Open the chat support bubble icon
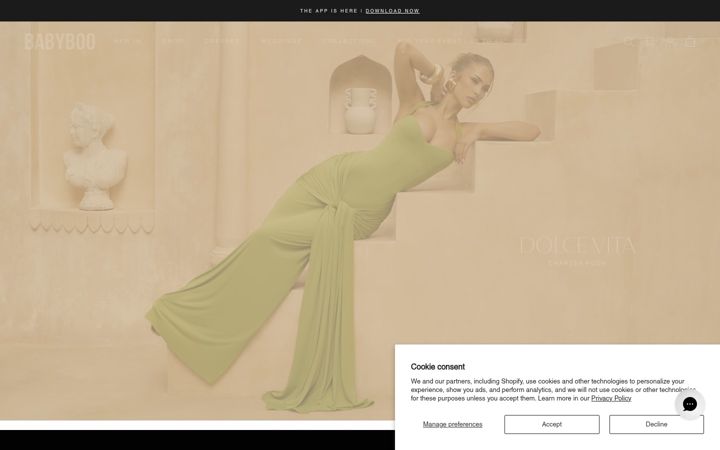The width and height of the screenshot is (720, 450). pos(689,404)
